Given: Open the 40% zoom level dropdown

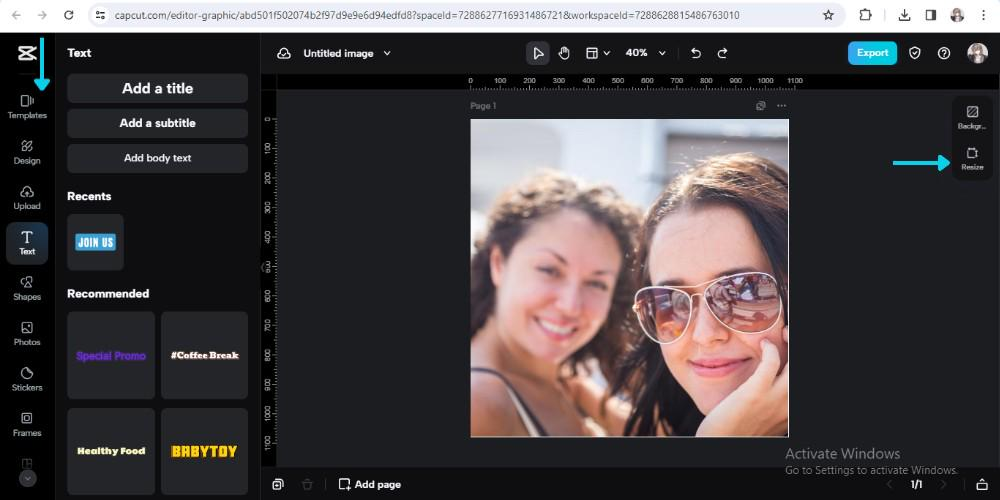Looking at the screenshot, I should 645,54.
